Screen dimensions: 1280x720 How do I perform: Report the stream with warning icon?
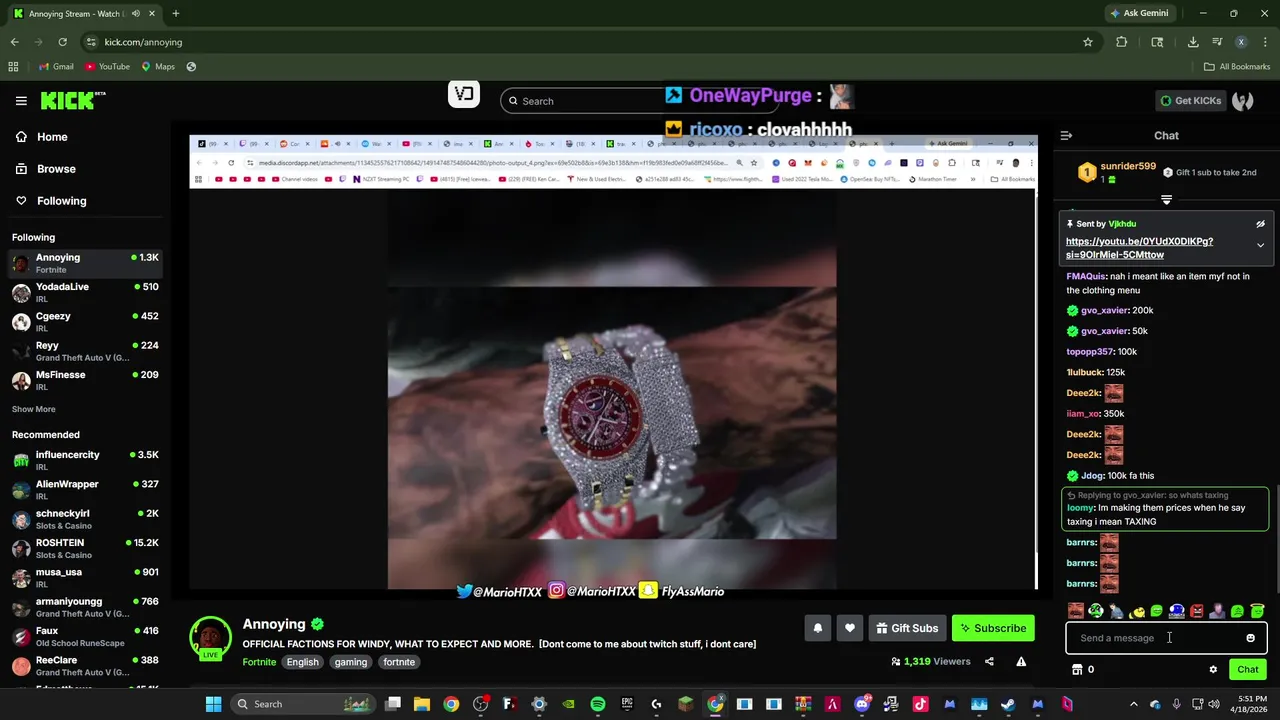1021,661
